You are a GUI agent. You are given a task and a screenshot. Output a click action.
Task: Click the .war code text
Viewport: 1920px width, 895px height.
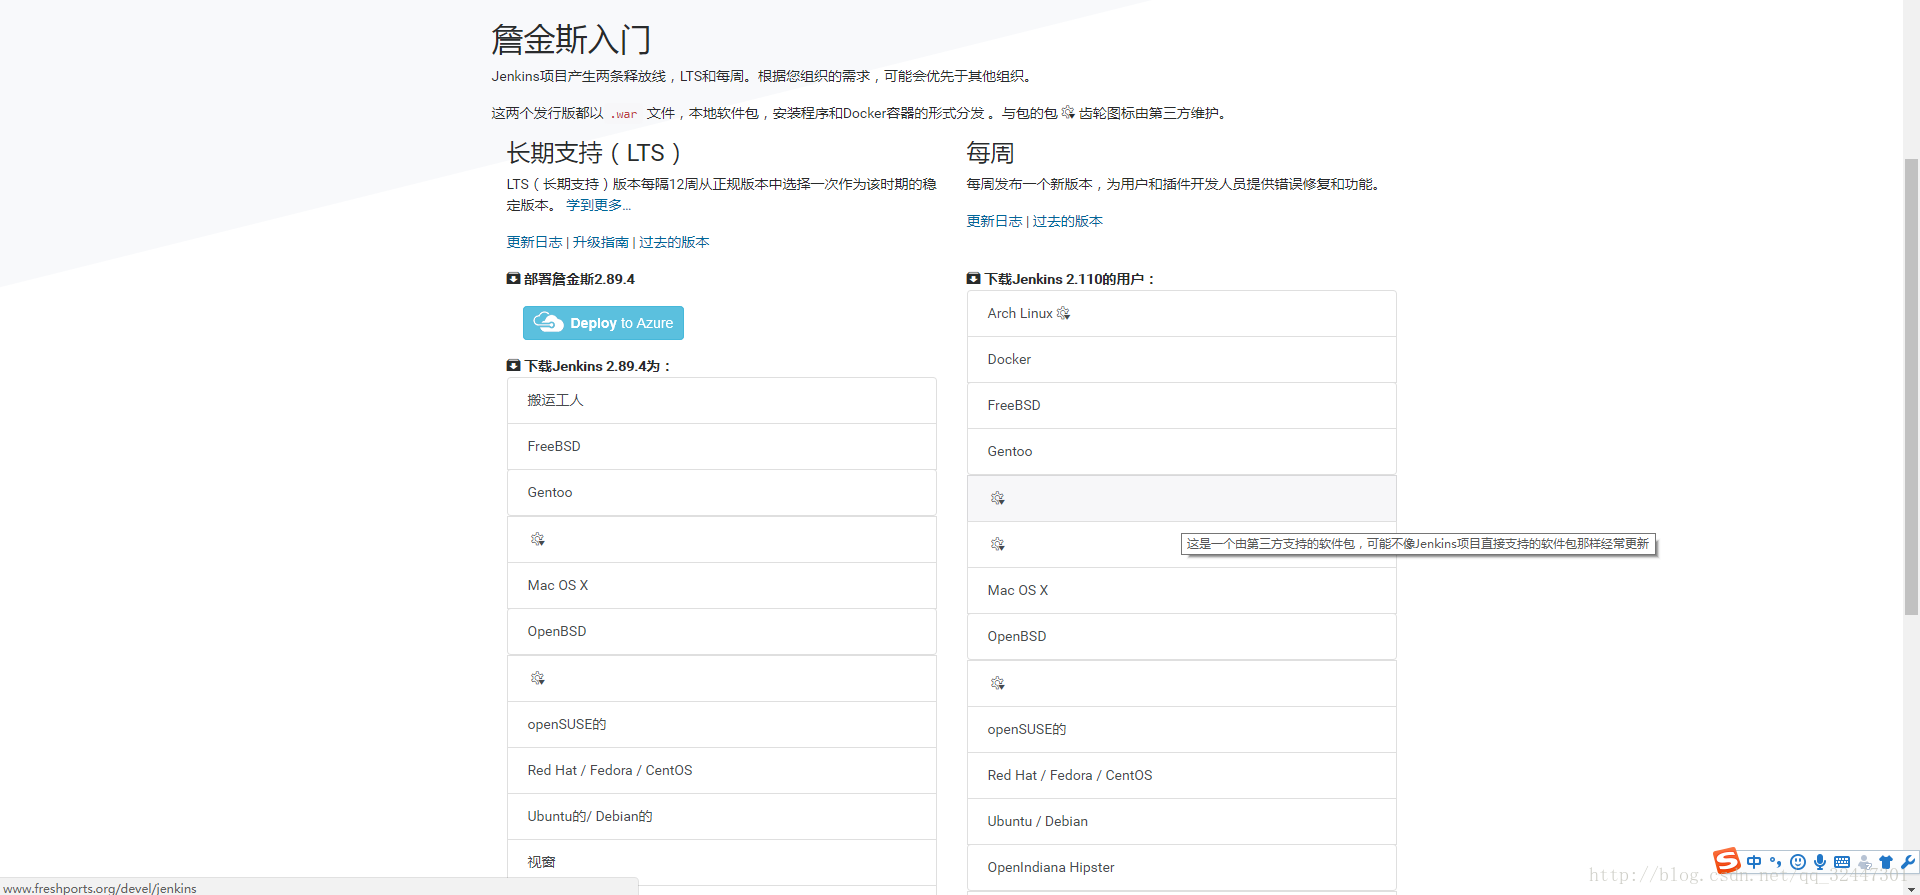(625, 114)
